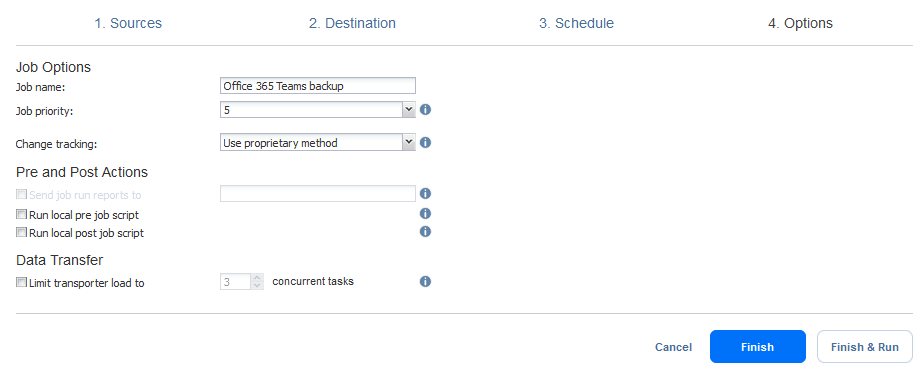This screenshot has width=920, height=379.
Task: Go to the 1. Sources step
Action: coord(128,23)
